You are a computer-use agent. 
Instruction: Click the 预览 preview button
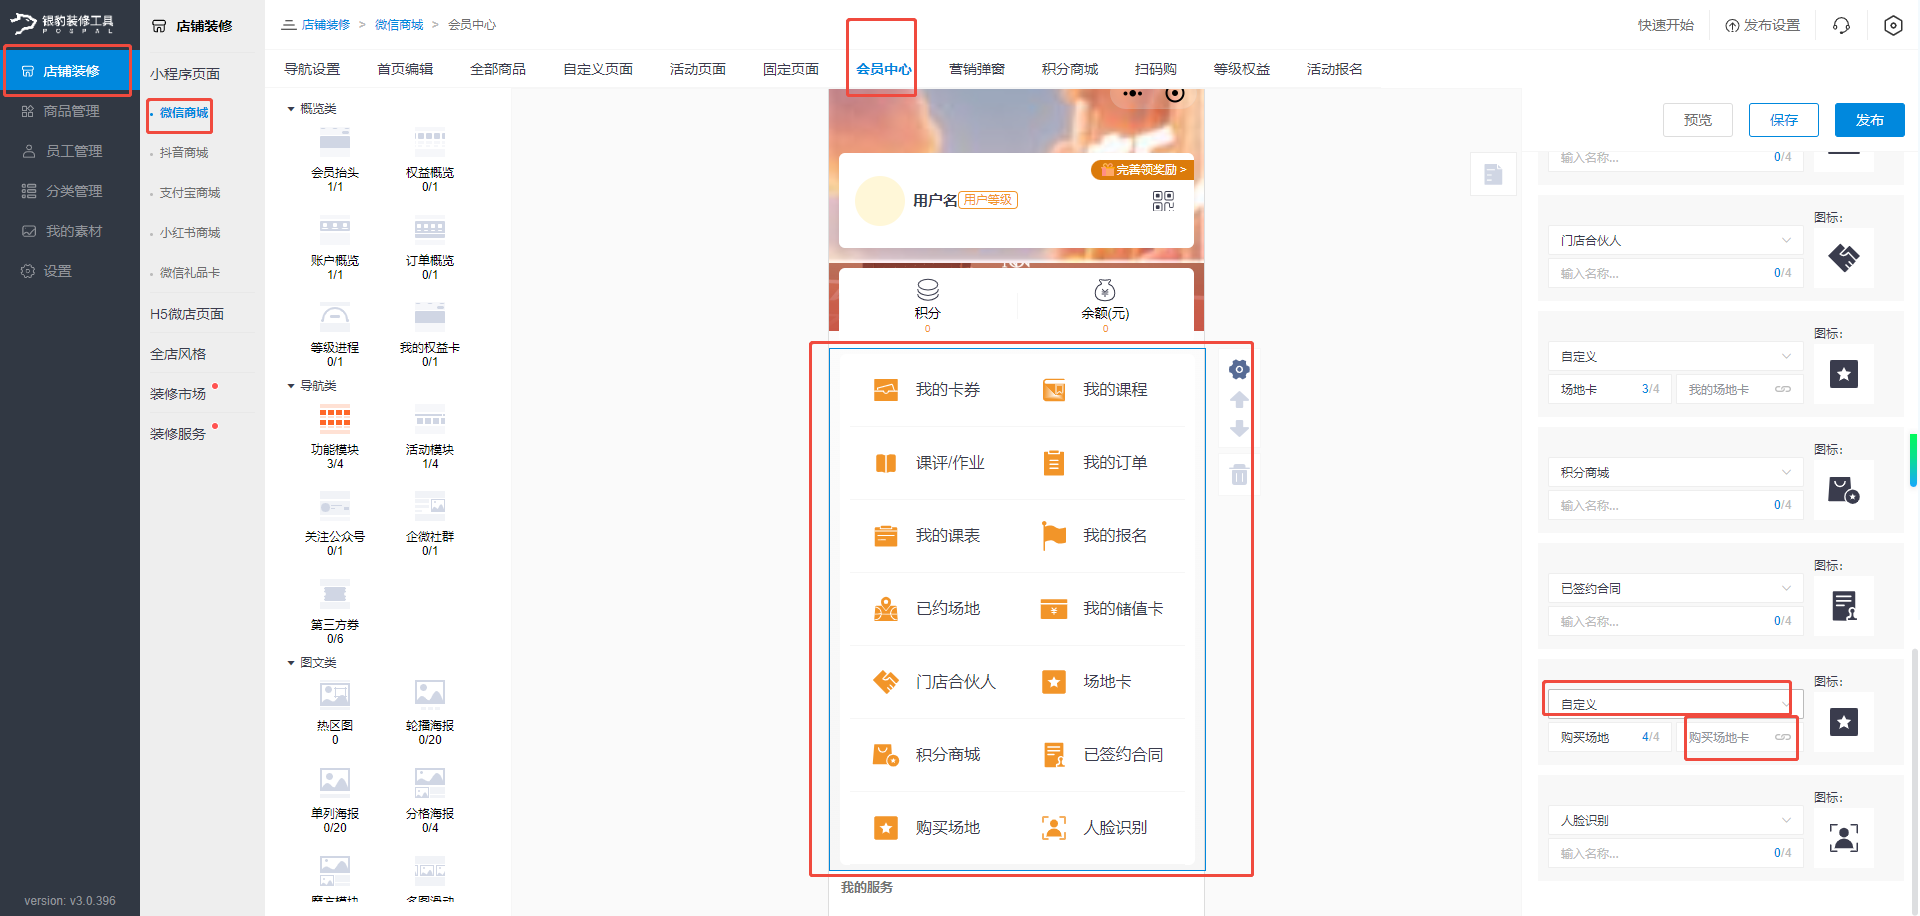[x=1697, y=119]
